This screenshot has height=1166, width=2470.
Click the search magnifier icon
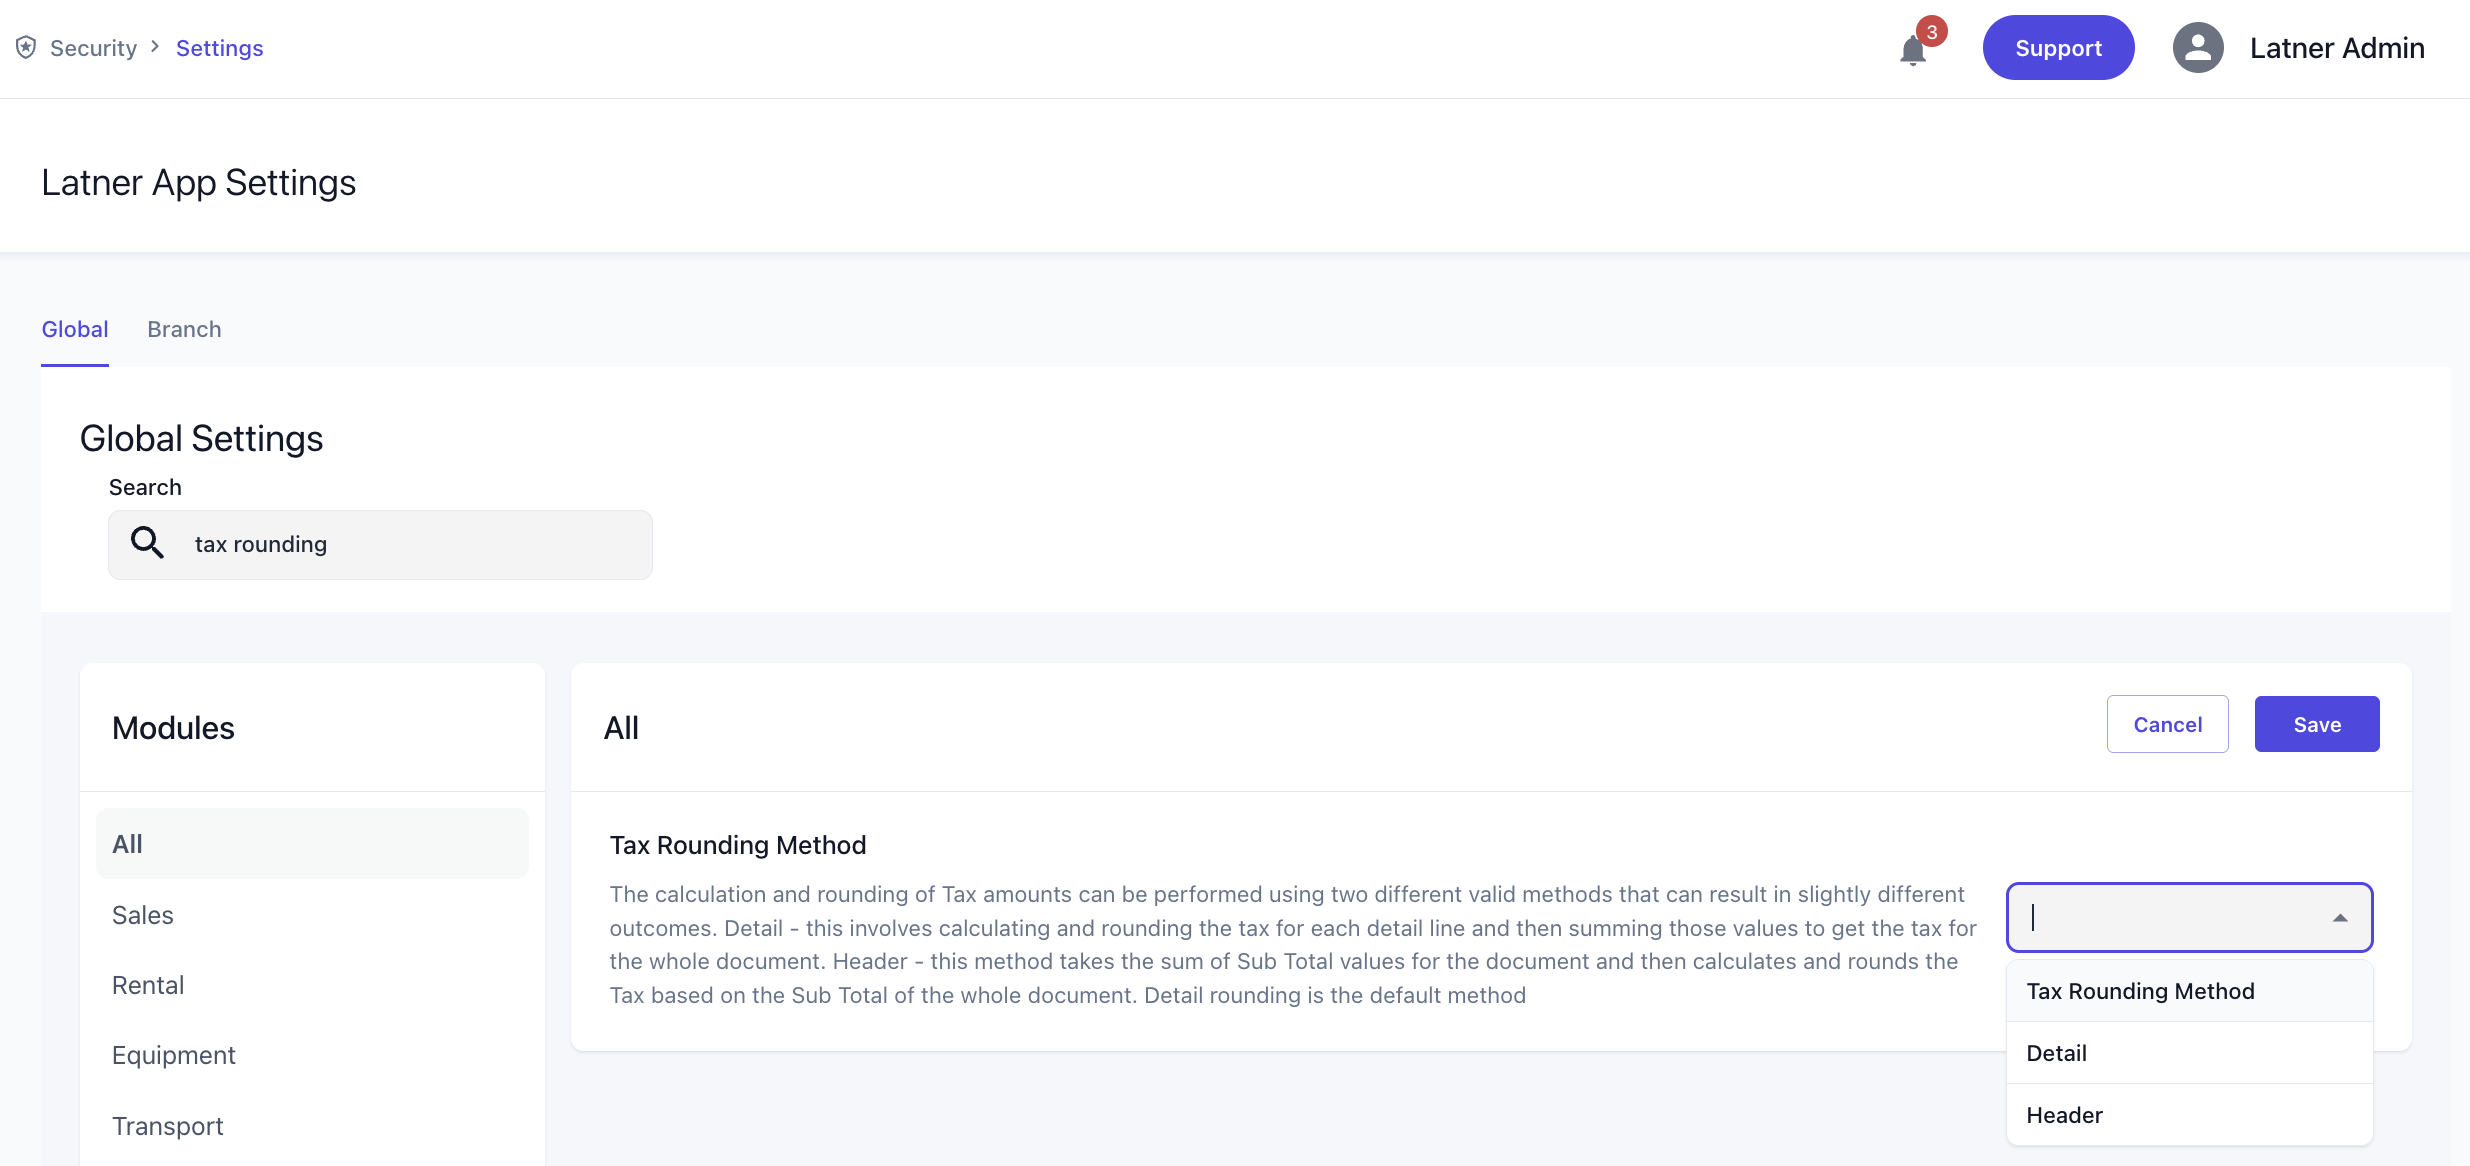(147, 543)
